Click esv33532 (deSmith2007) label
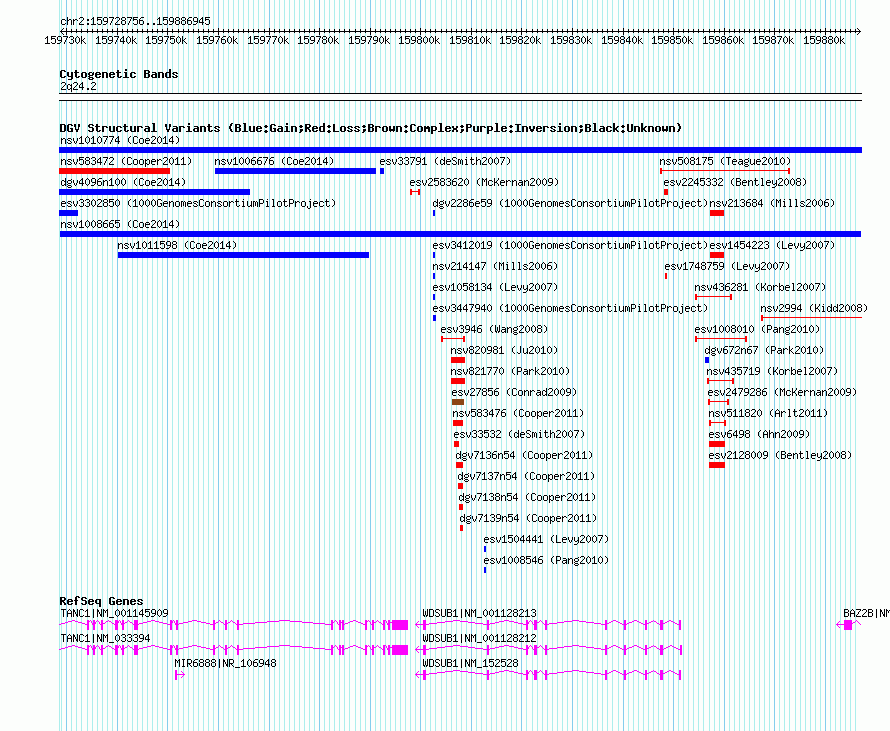The height and width of the screenshot is (731, 890). point(519,434)
